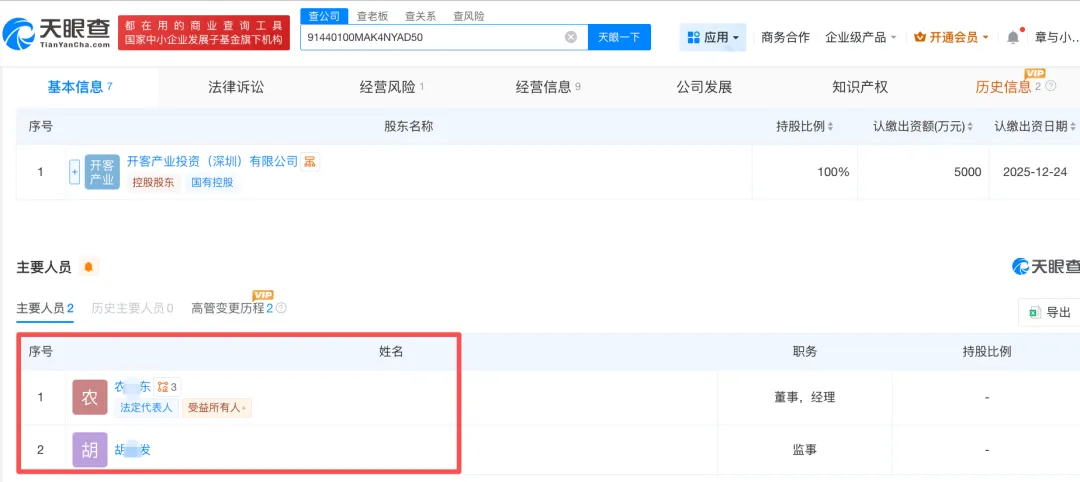Screen dimensions: 1080x482
Task: Click the 农 avatar in the first personnel row
Action: [89, 397]
